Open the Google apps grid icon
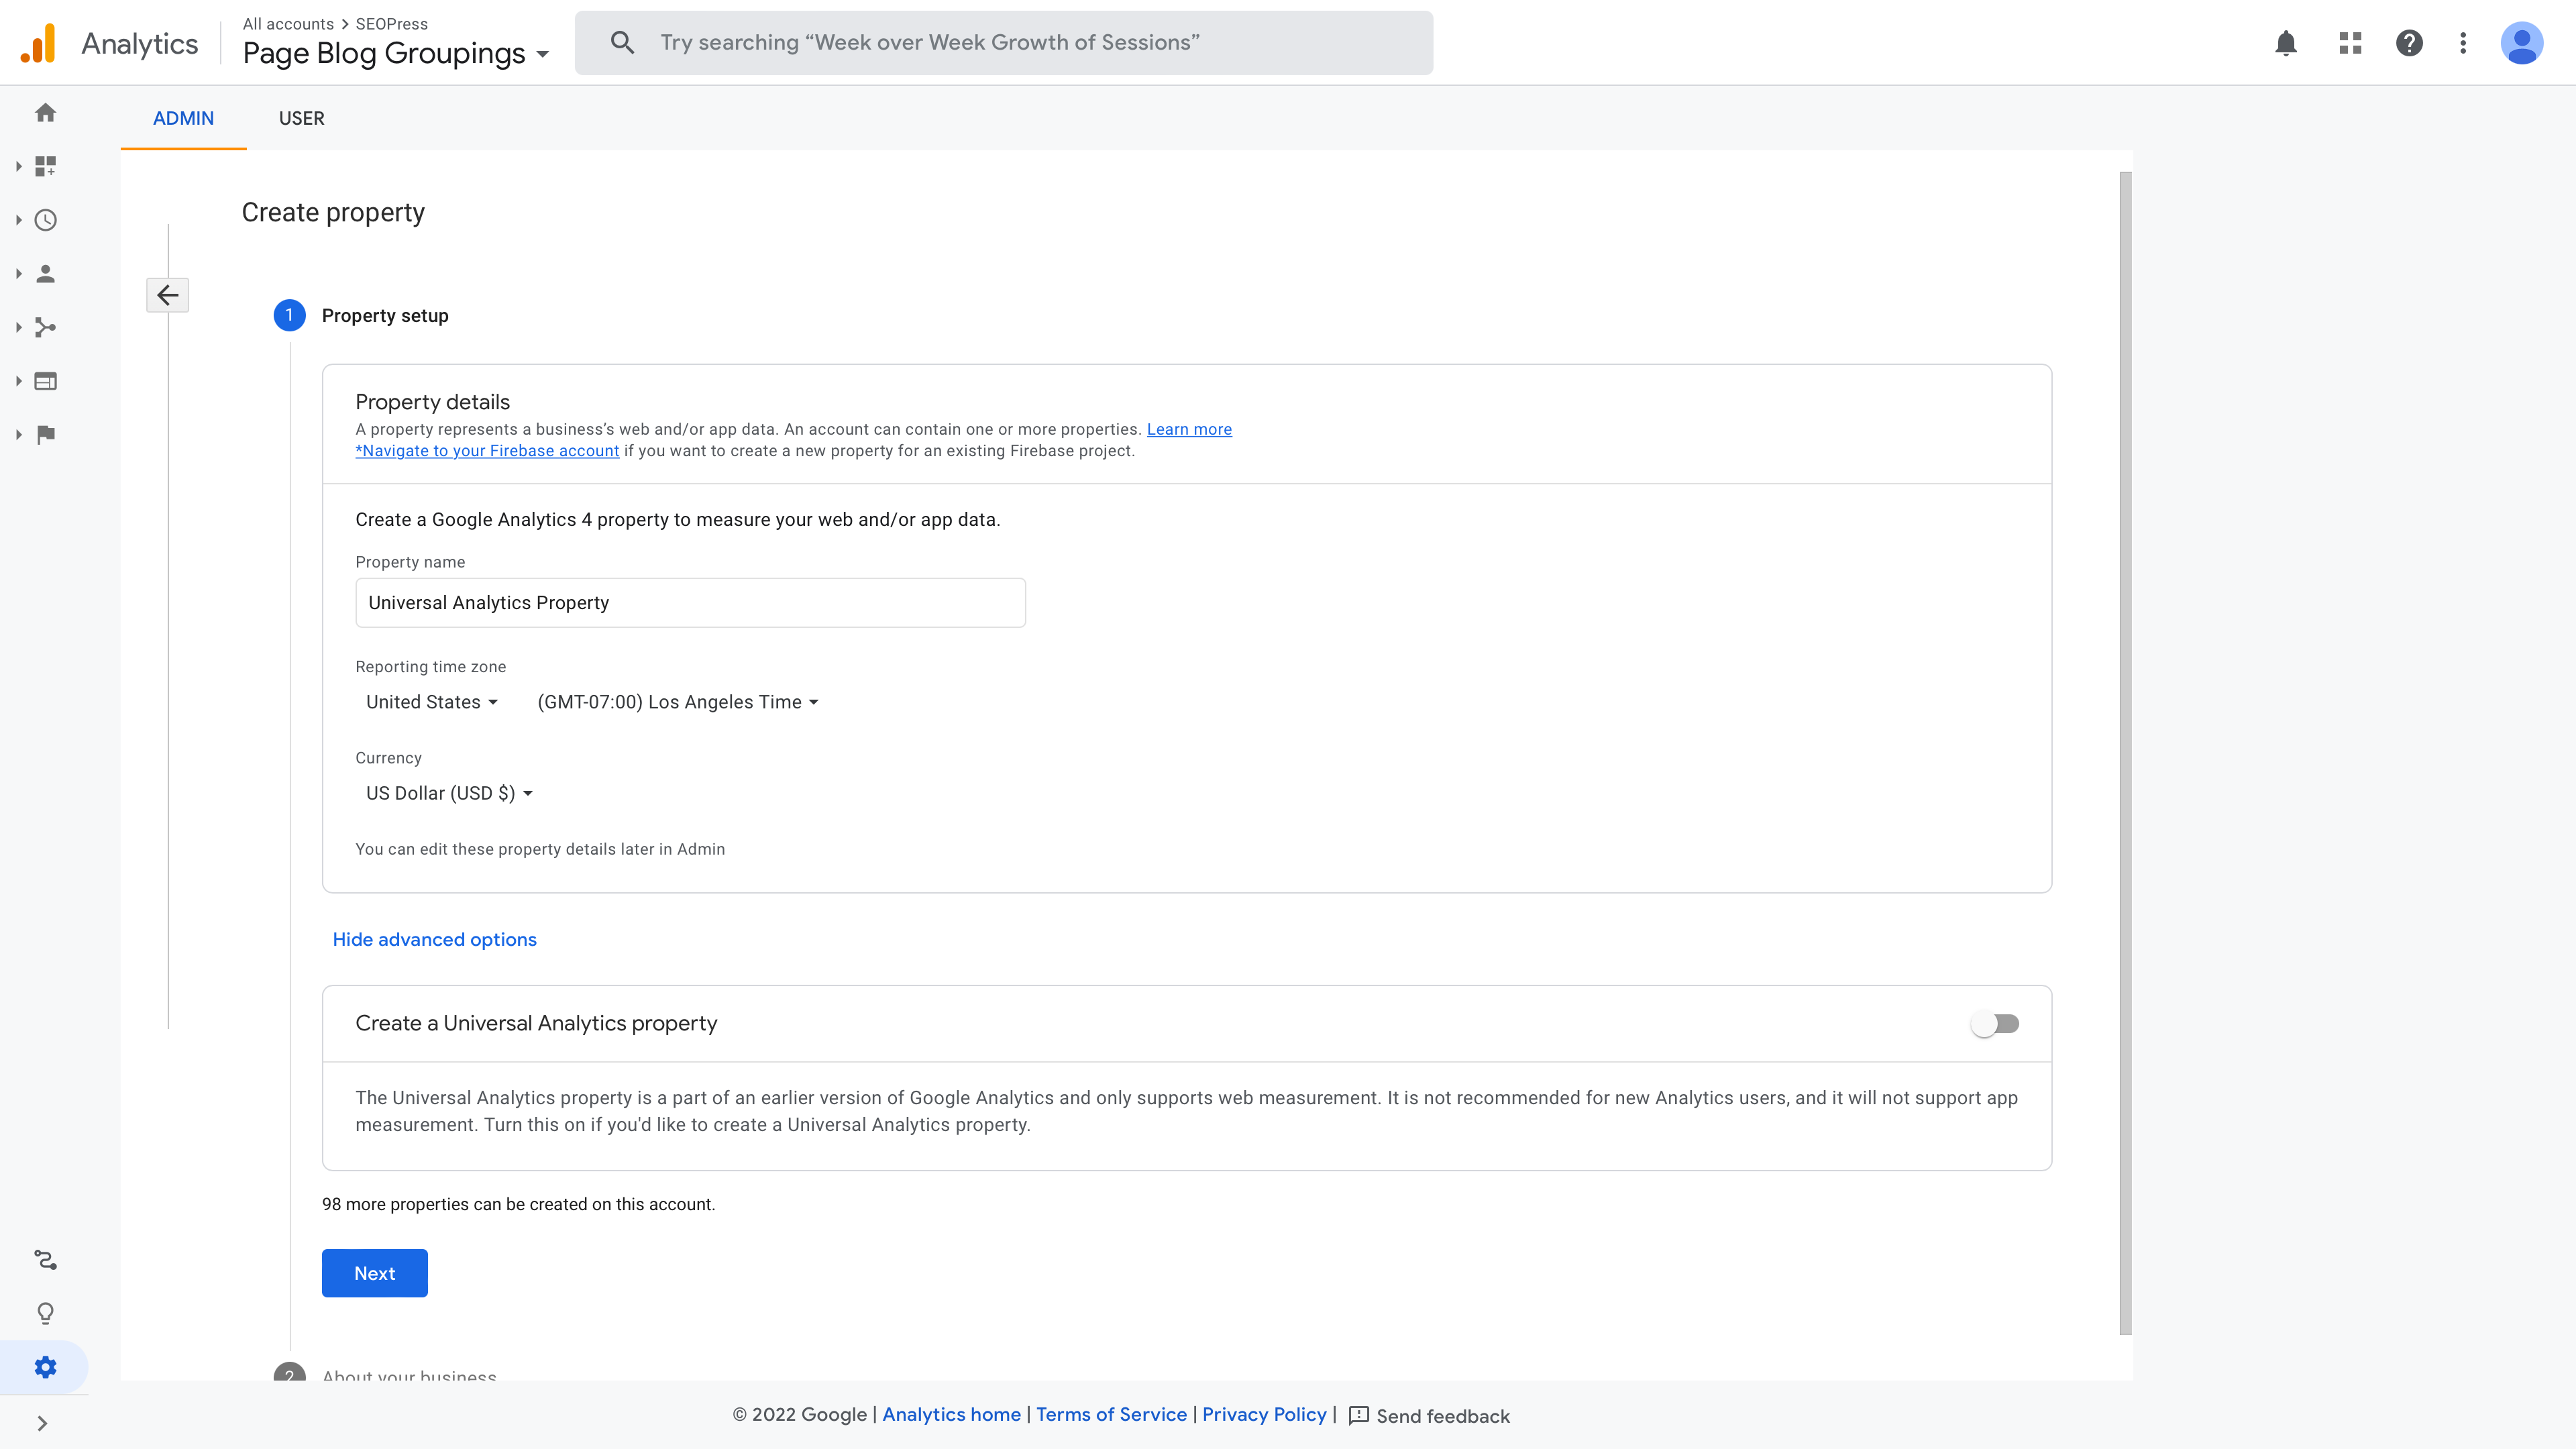This screenshot has width=2576, height=1449. click(x=2350, y=43)
